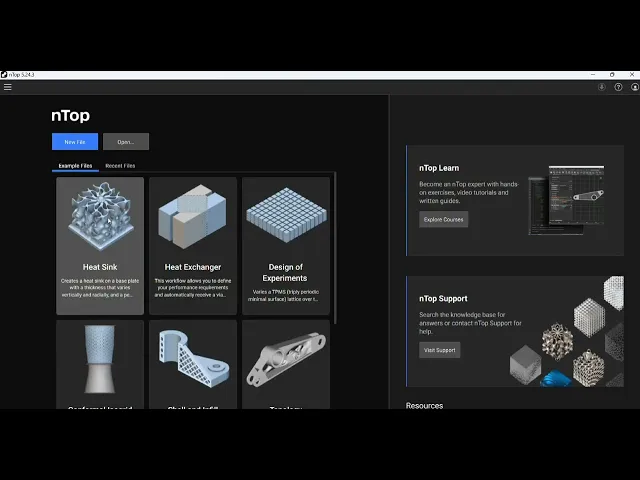
Task: Click the nTop Learn heading
Action: pyautogui.click(x=439, y=168)
